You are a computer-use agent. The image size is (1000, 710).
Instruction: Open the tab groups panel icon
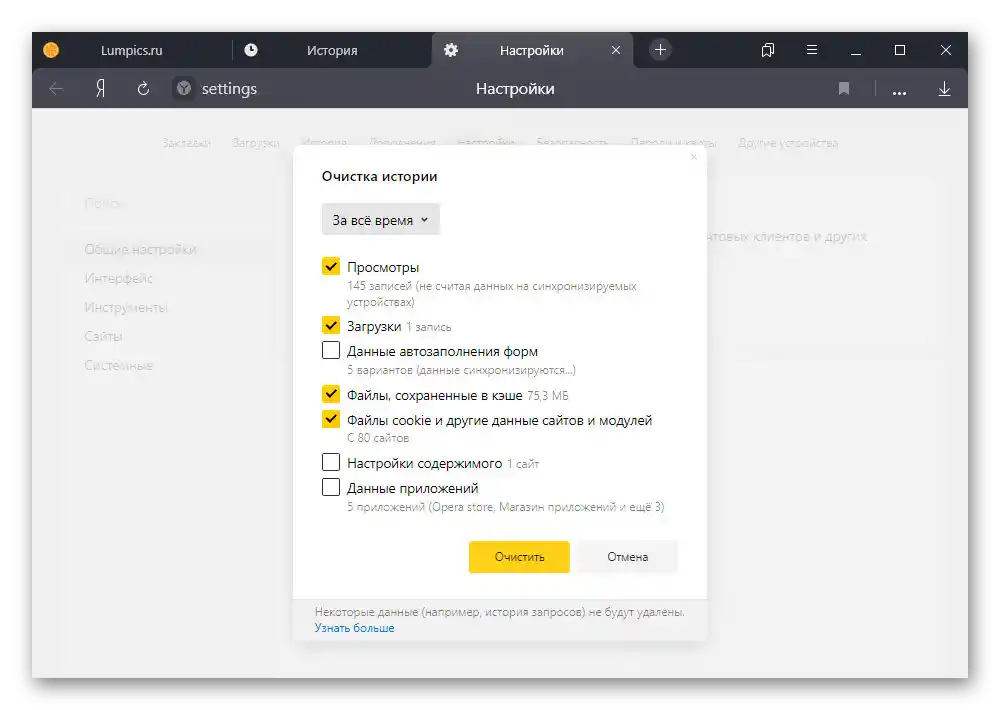[x=768, y=50]
